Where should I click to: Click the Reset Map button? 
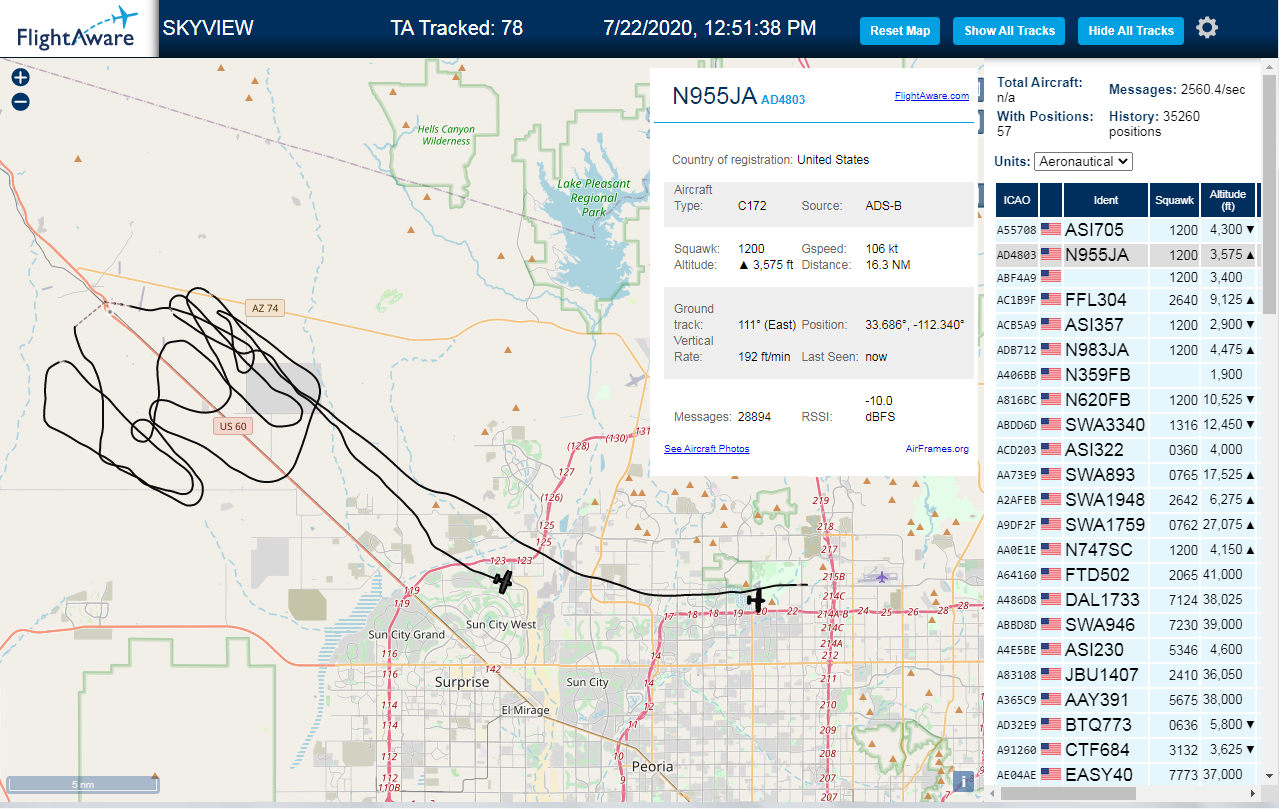[x=900, y=31]
